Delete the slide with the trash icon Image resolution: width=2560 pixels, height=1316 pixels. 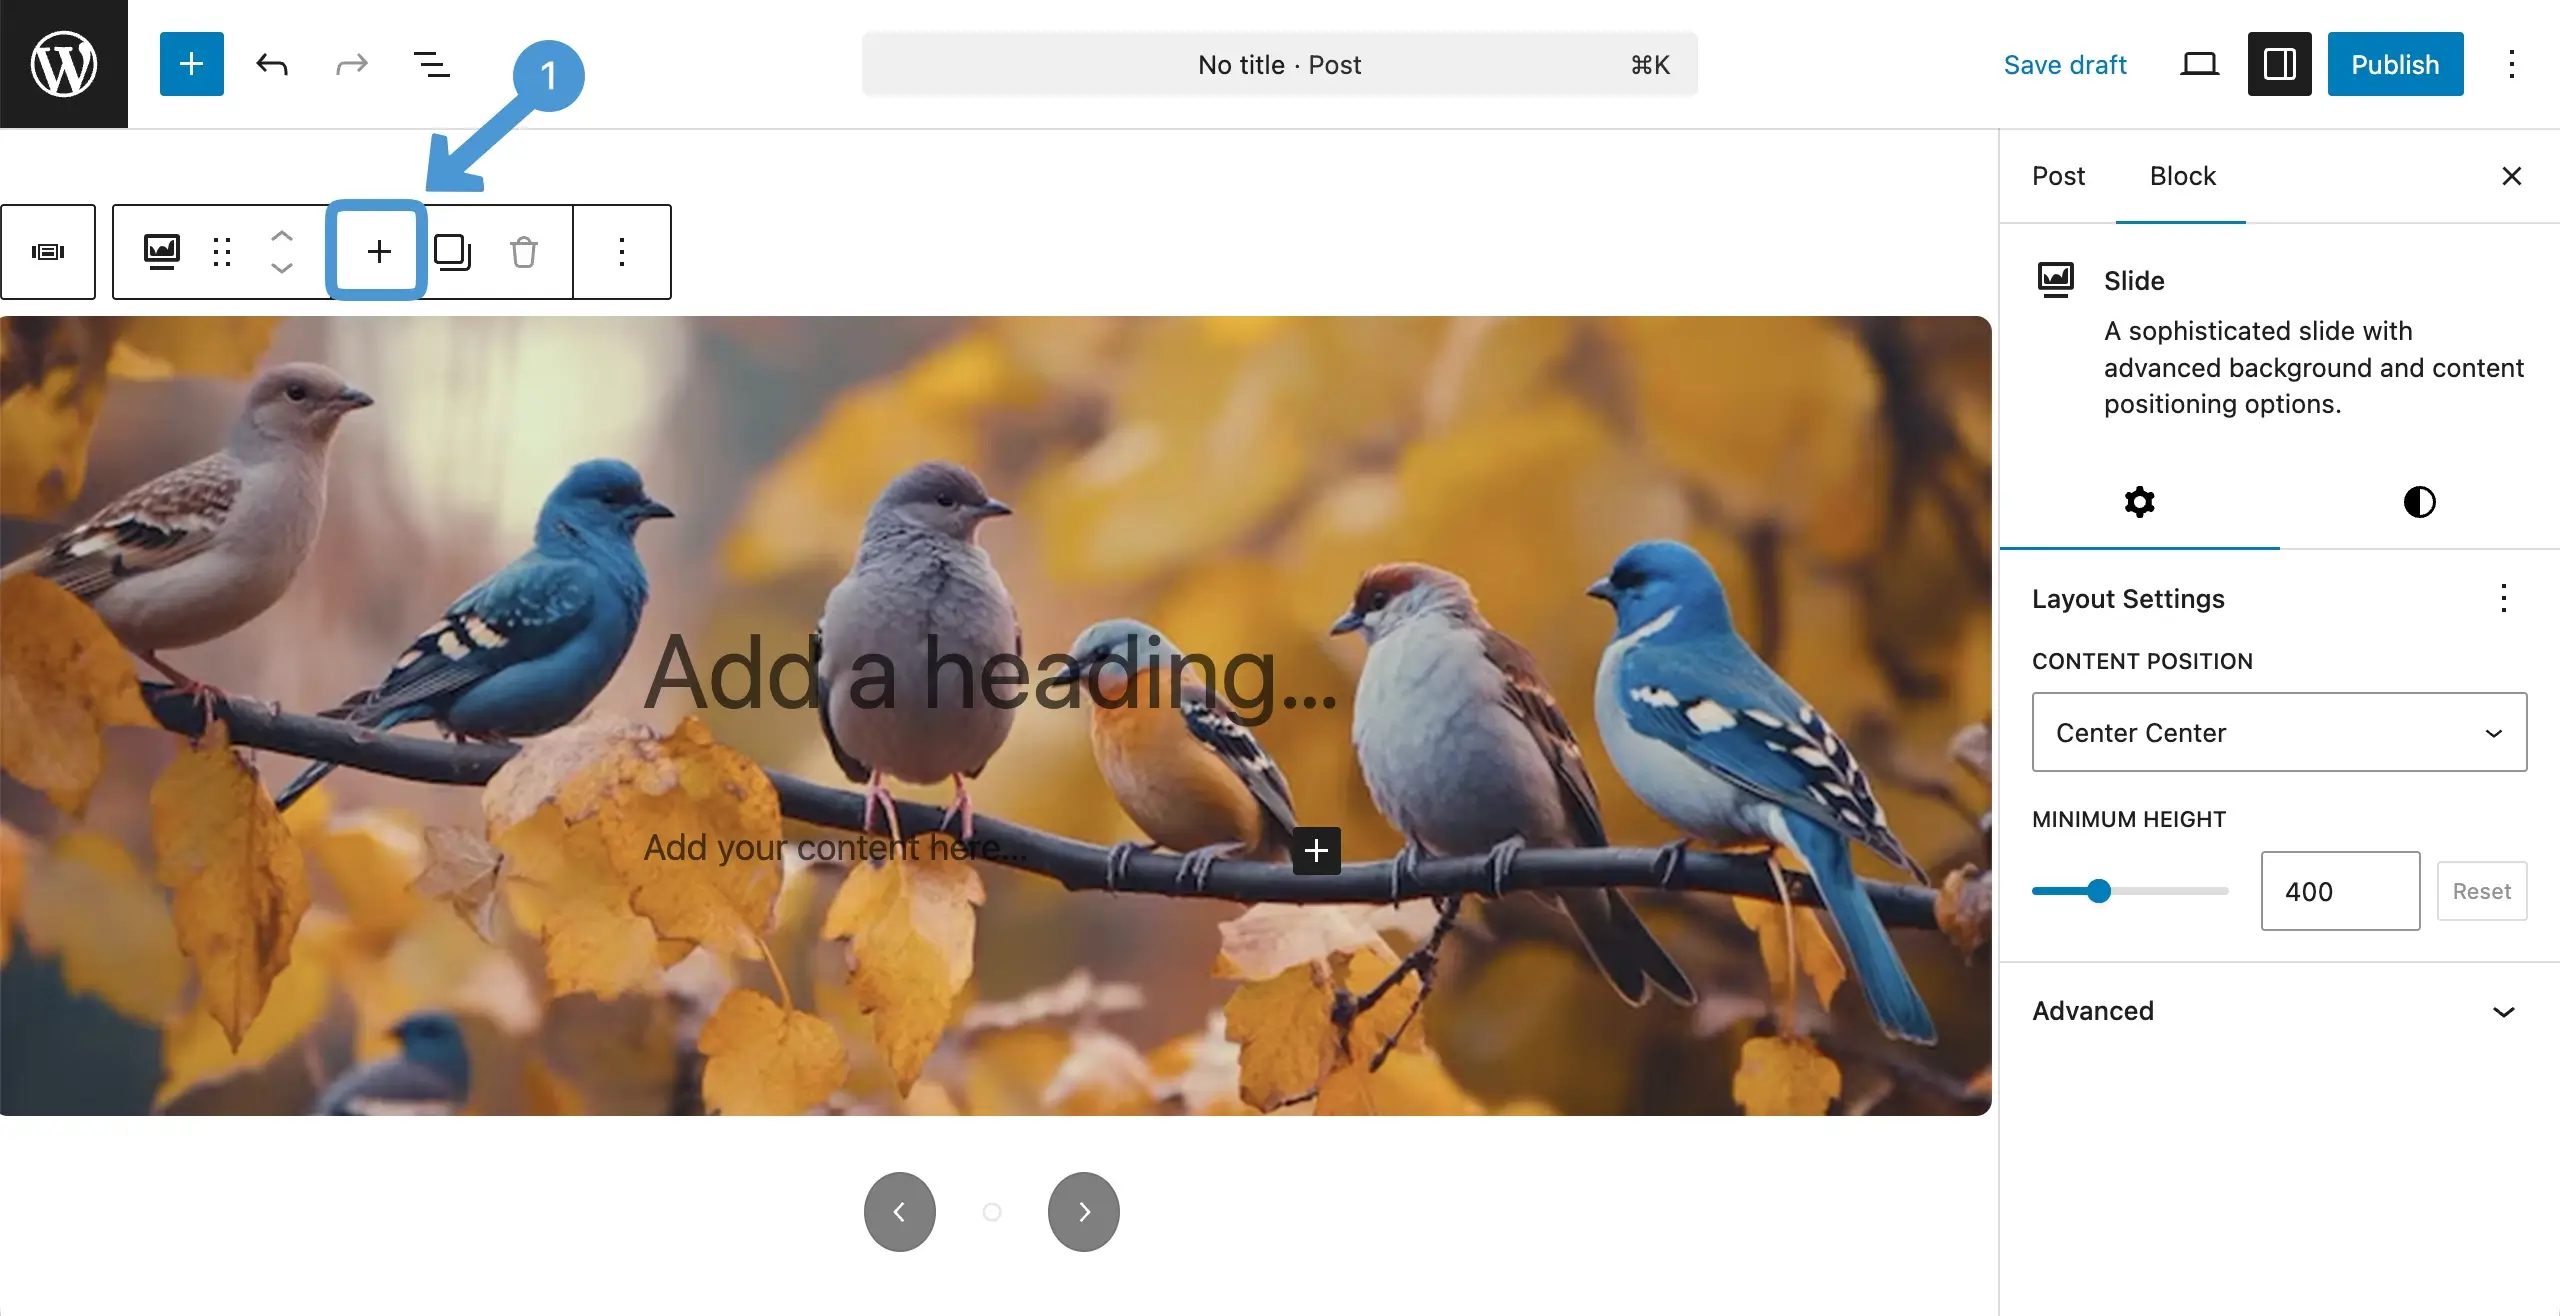(x=523, y=251)
